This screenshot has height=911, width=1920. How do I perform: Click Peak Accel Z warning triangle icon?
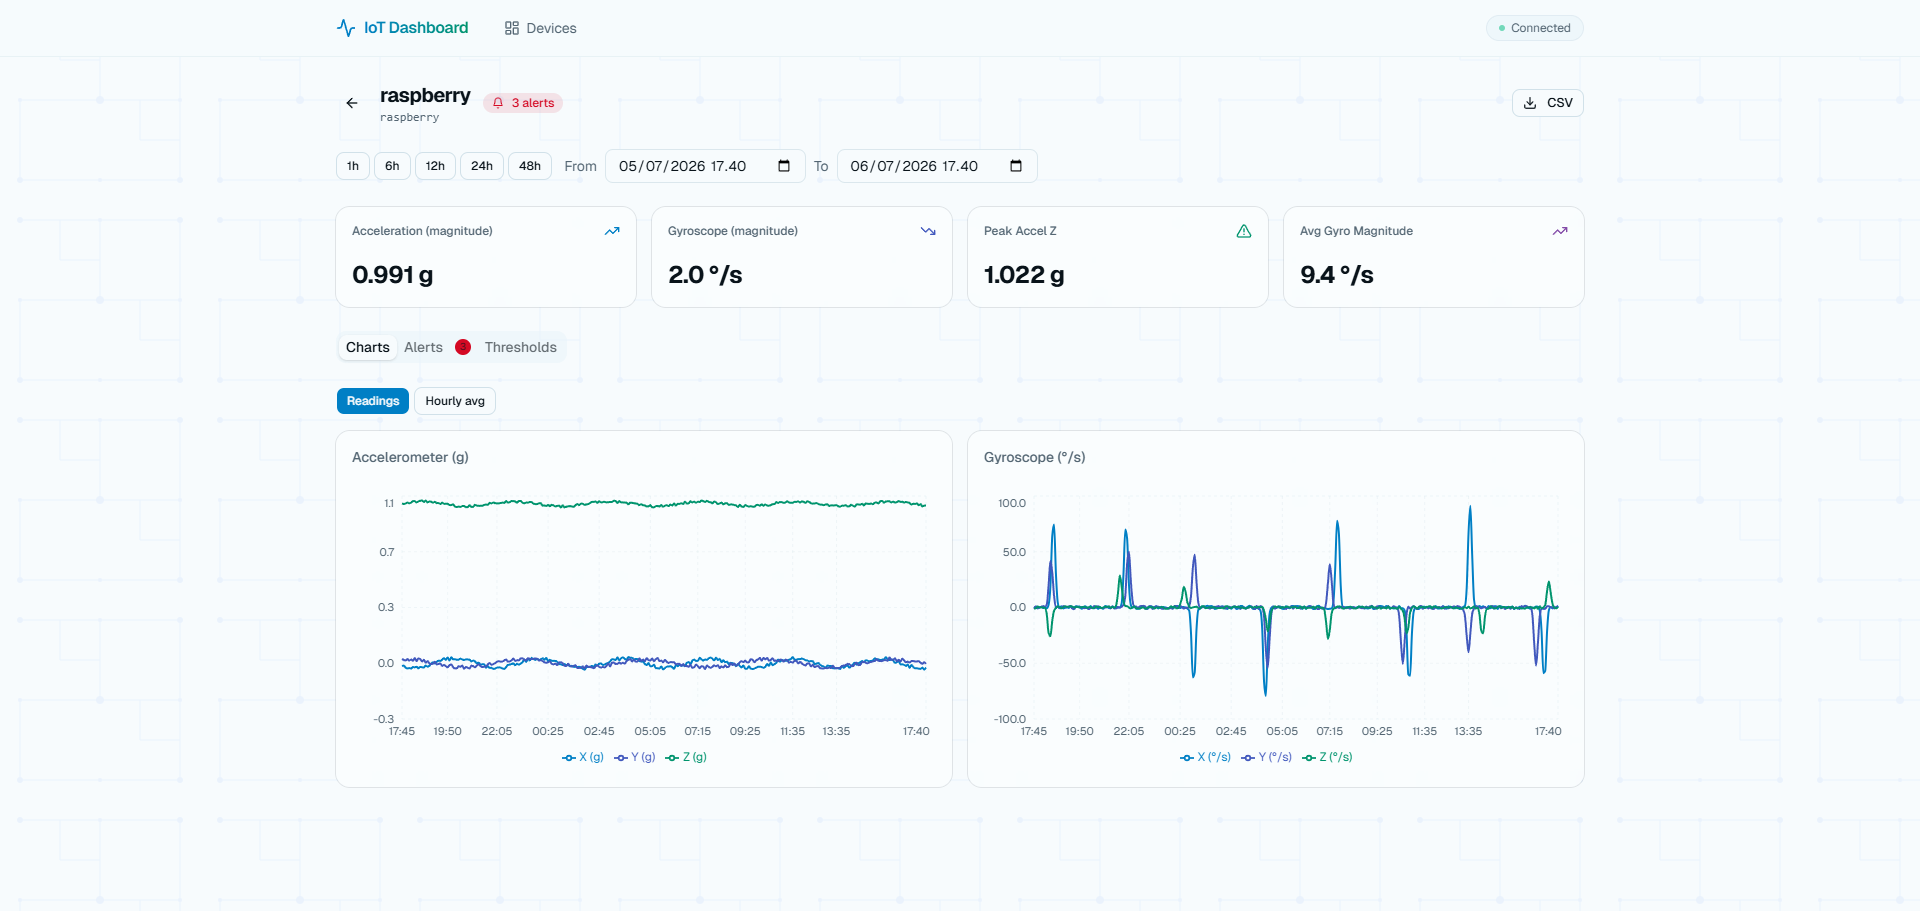click(x=1244, y=231)
